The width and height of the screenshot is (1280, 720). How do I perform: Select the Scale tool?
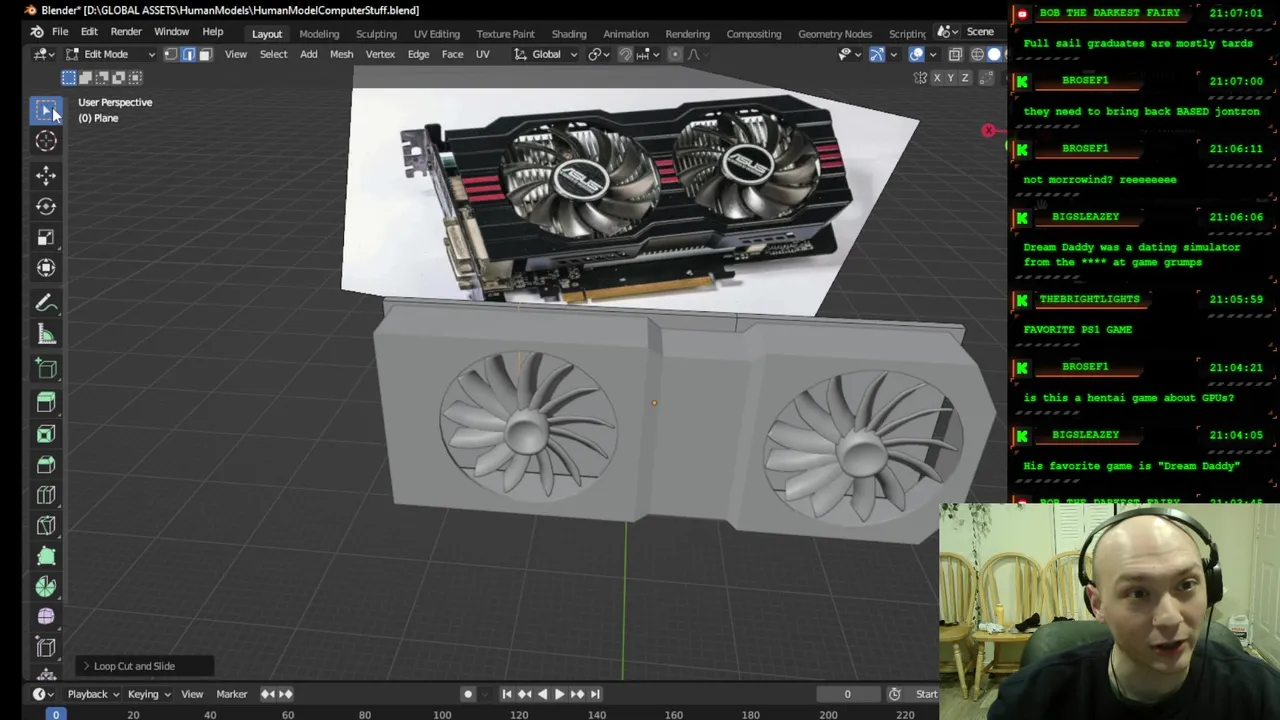click(x=46, y=237)
